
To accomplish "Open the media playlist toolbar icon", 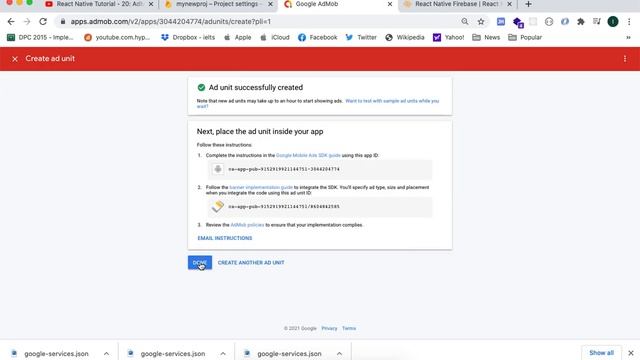I will 597,22.
